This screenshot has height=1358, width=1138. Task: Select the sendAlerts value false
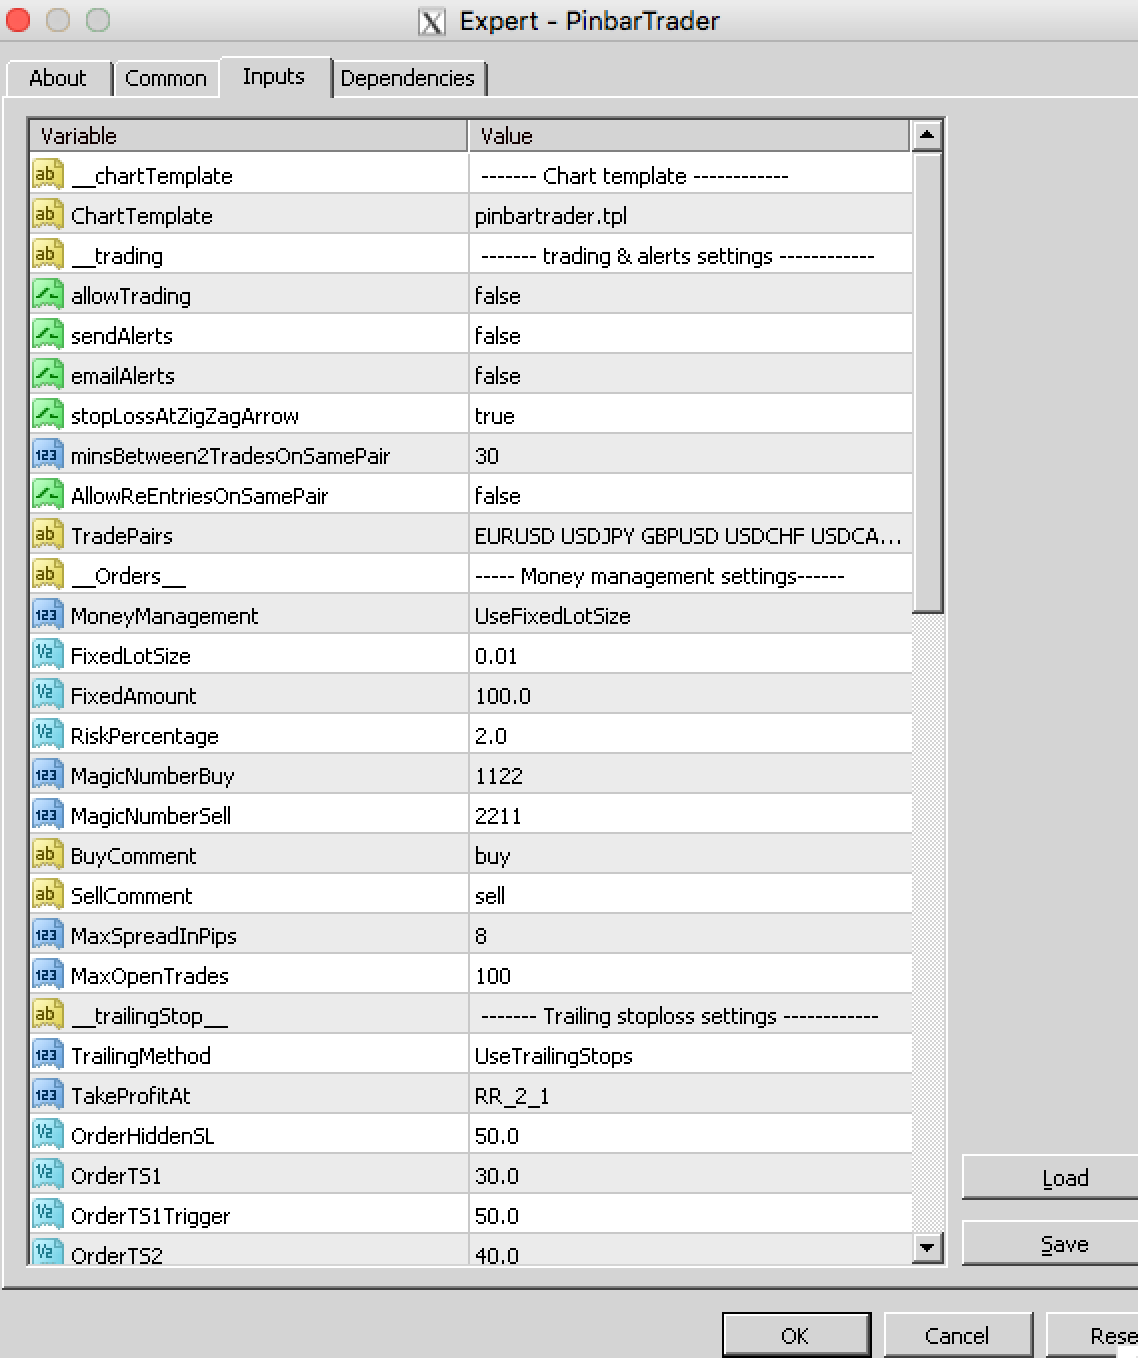coord(690,335)
